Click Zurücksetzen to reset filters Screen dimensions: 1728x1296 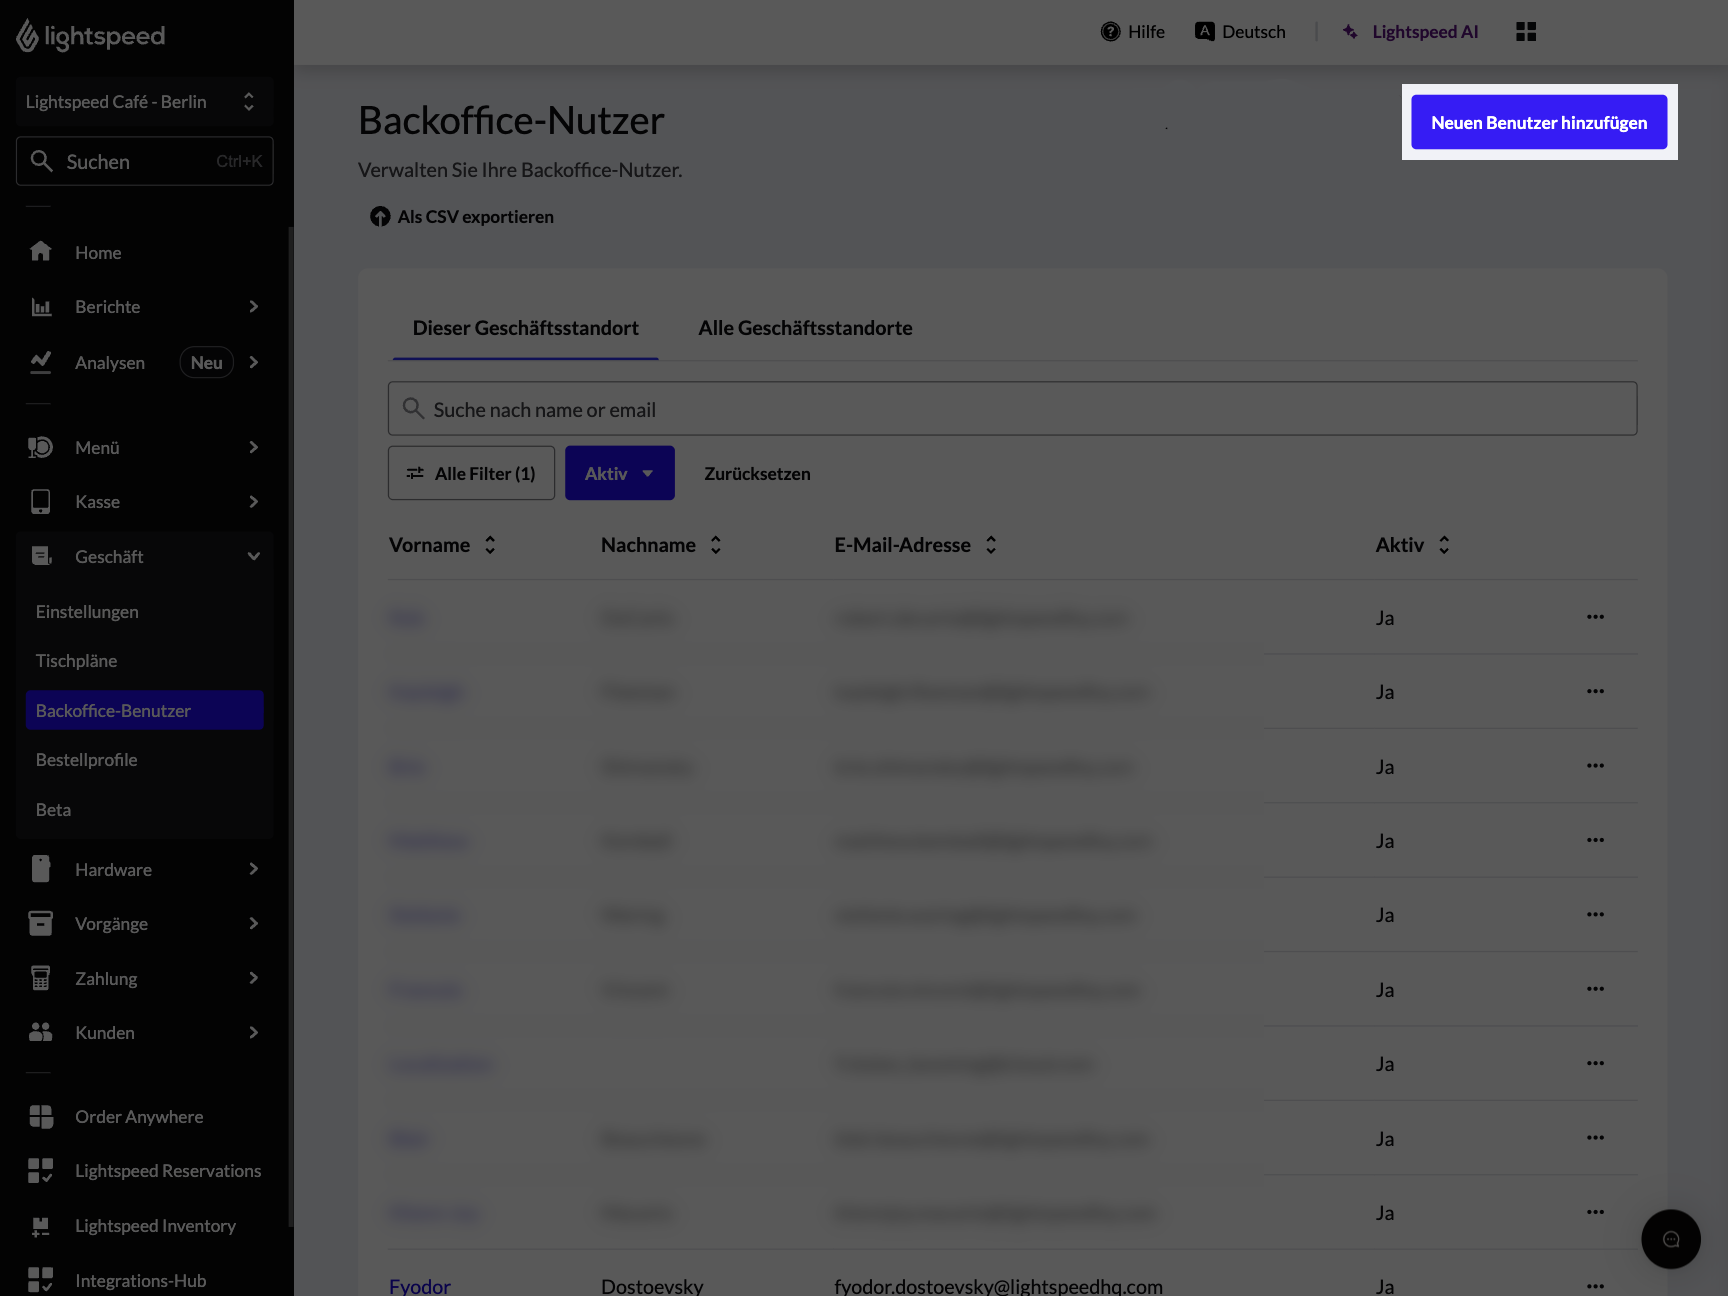[x=757, y=474]
